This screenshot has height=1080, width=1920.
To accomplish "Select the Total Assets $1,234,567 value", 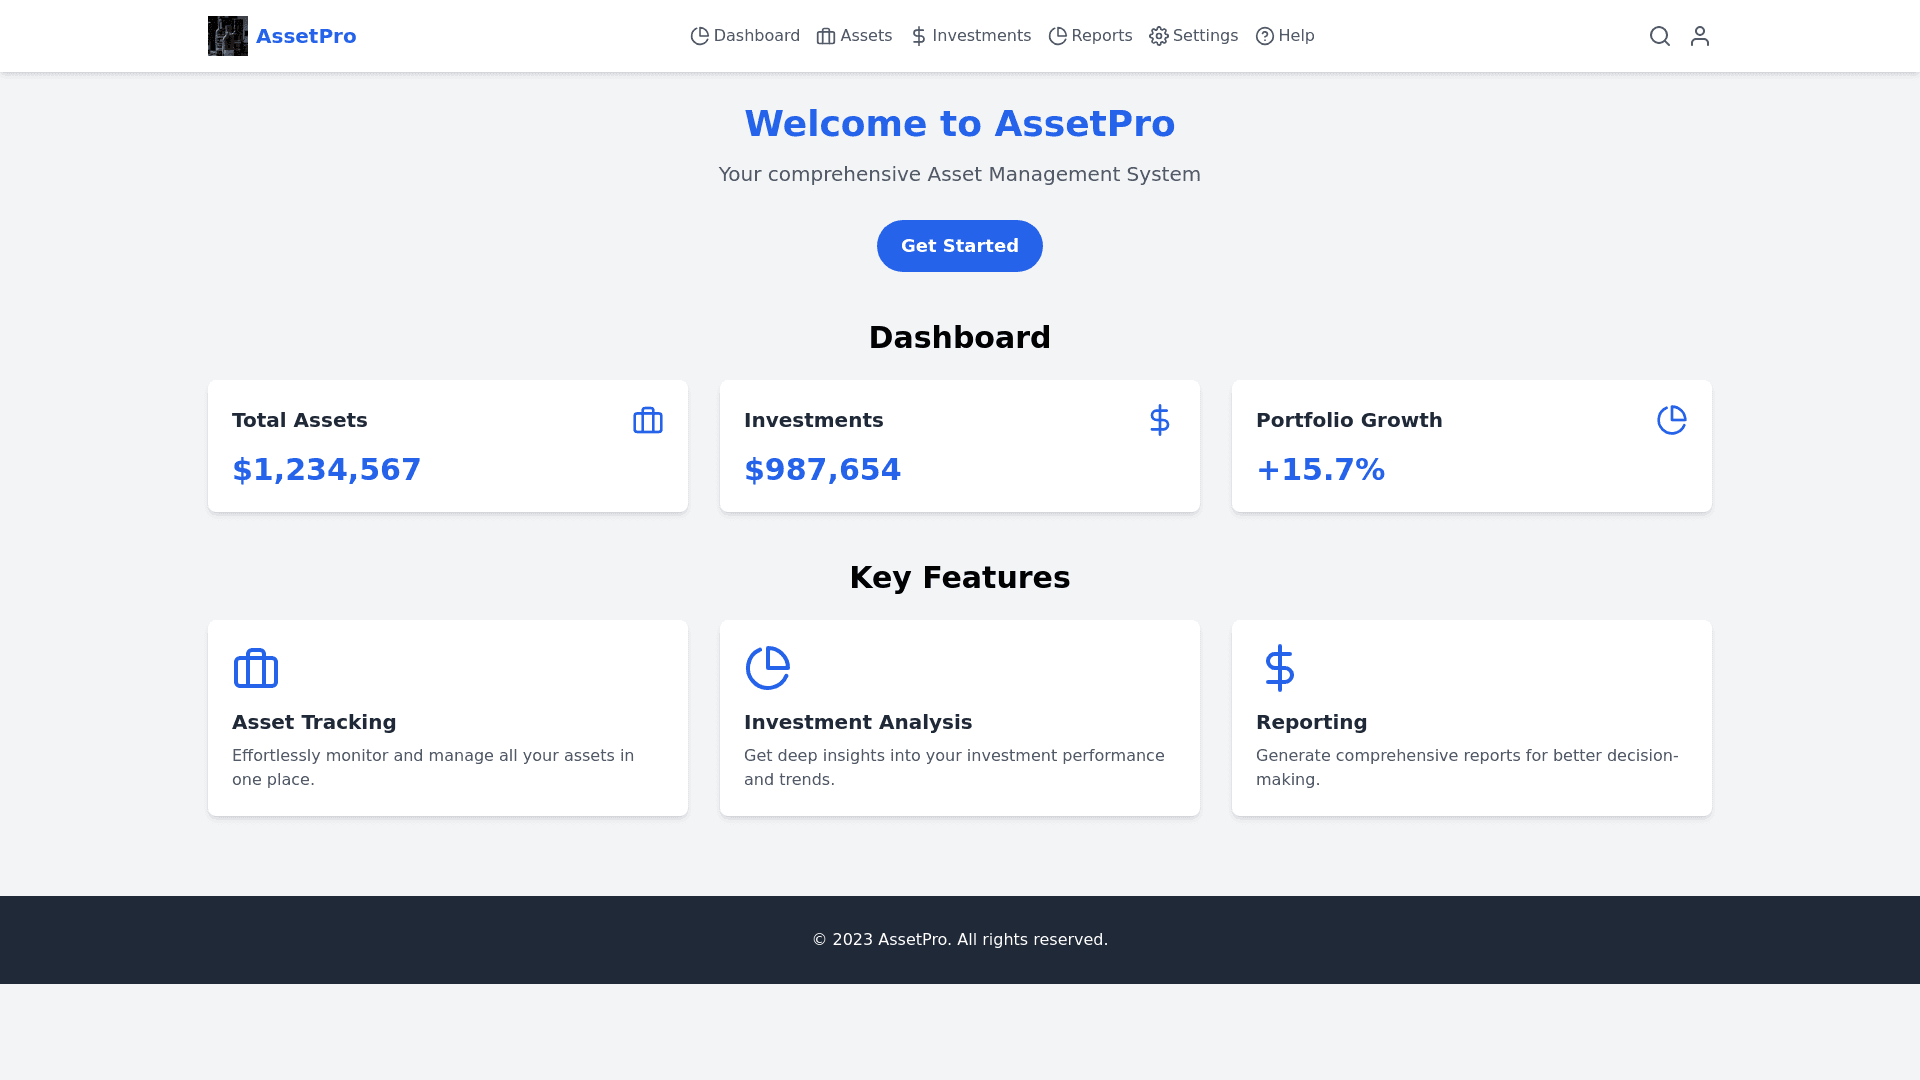I will point(326,469).
